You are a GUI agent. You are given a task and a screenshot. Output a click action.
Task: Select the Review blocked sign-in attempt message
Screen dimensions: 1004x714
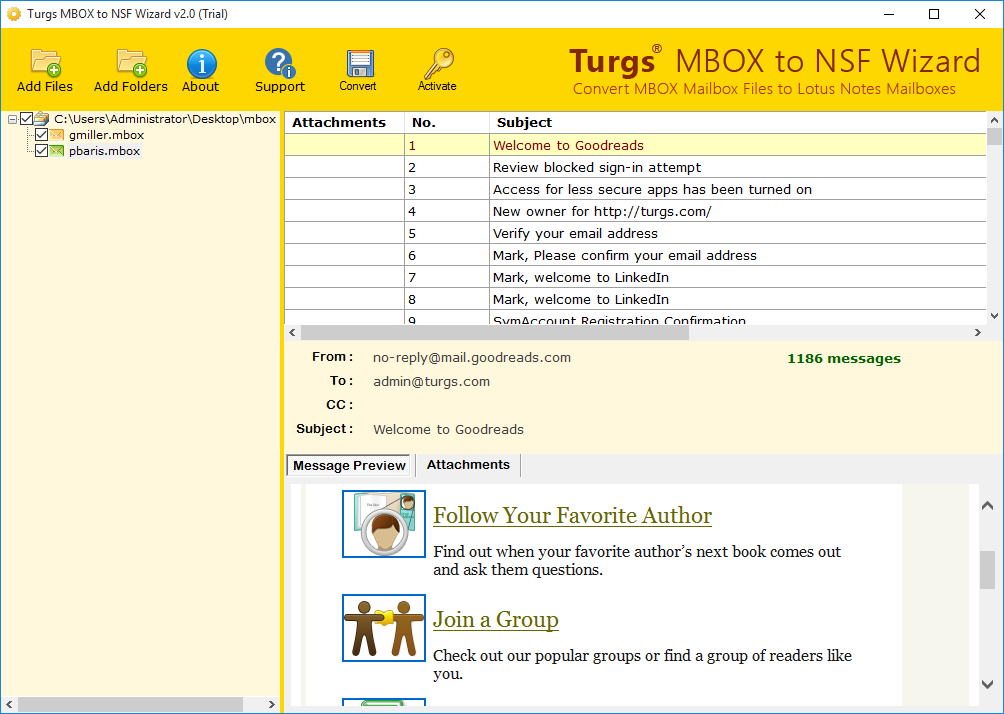coord(635,168)
